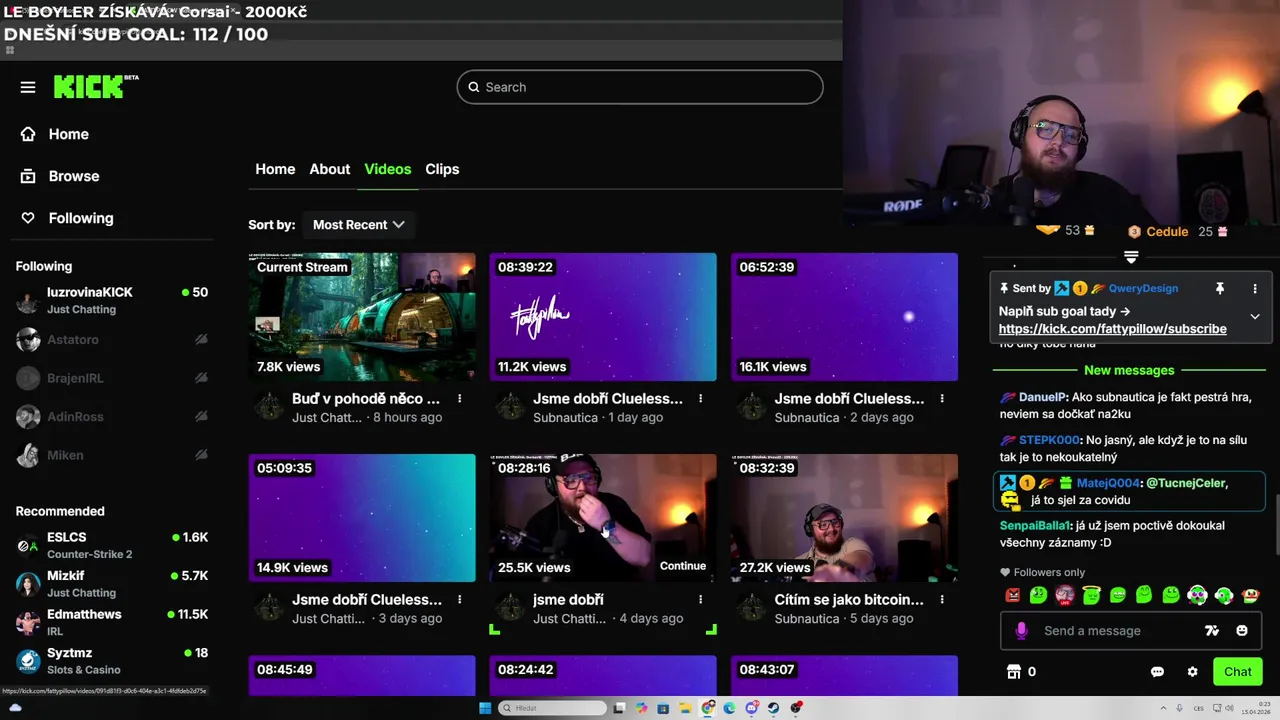The width and height of the screenshot is (1280, 720).
Task: Open Browse in sidebar
Action: click(x=60, y=176)
